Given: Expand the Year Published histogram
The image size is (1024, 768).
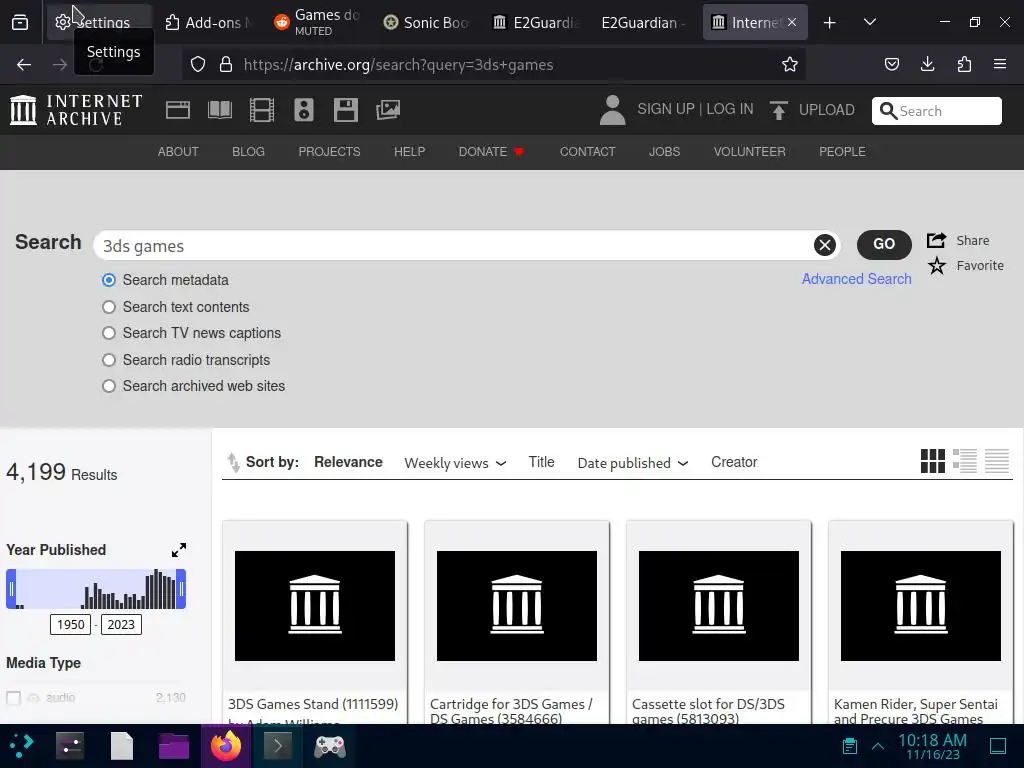Looking at the screenshot, I should coord(179,550).
